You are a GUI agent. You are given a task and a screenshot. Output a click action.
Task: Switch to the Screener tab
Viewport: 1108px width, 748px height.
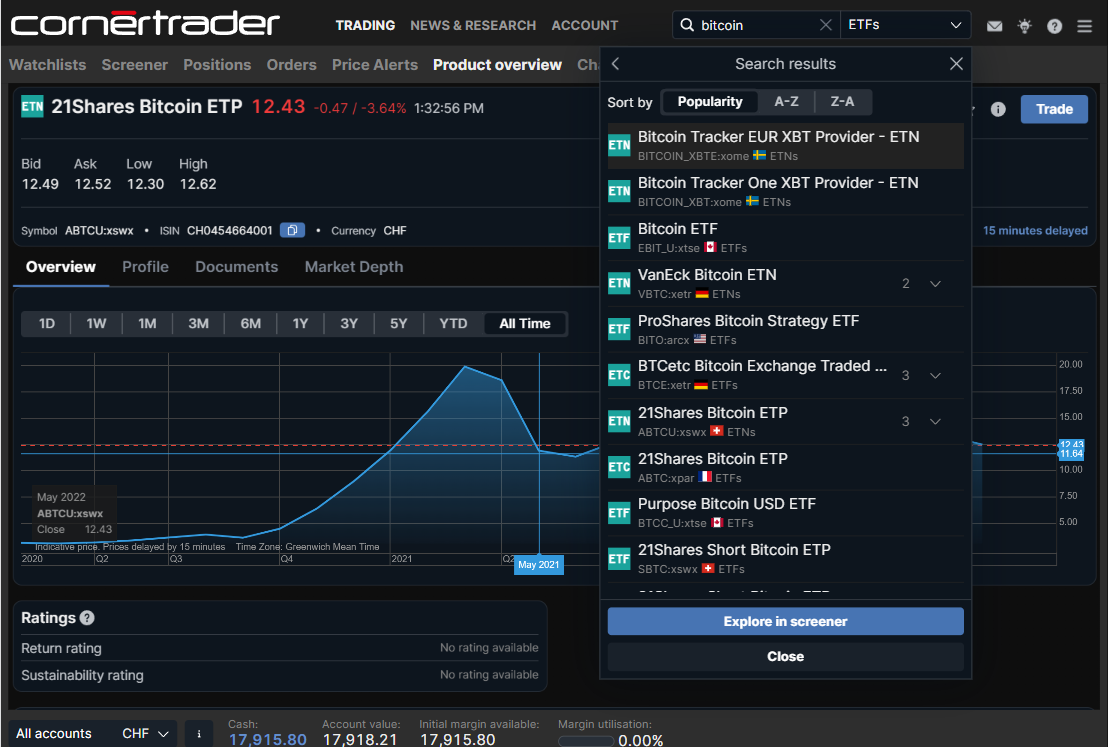pyautogui.click(x=135, y=65)
